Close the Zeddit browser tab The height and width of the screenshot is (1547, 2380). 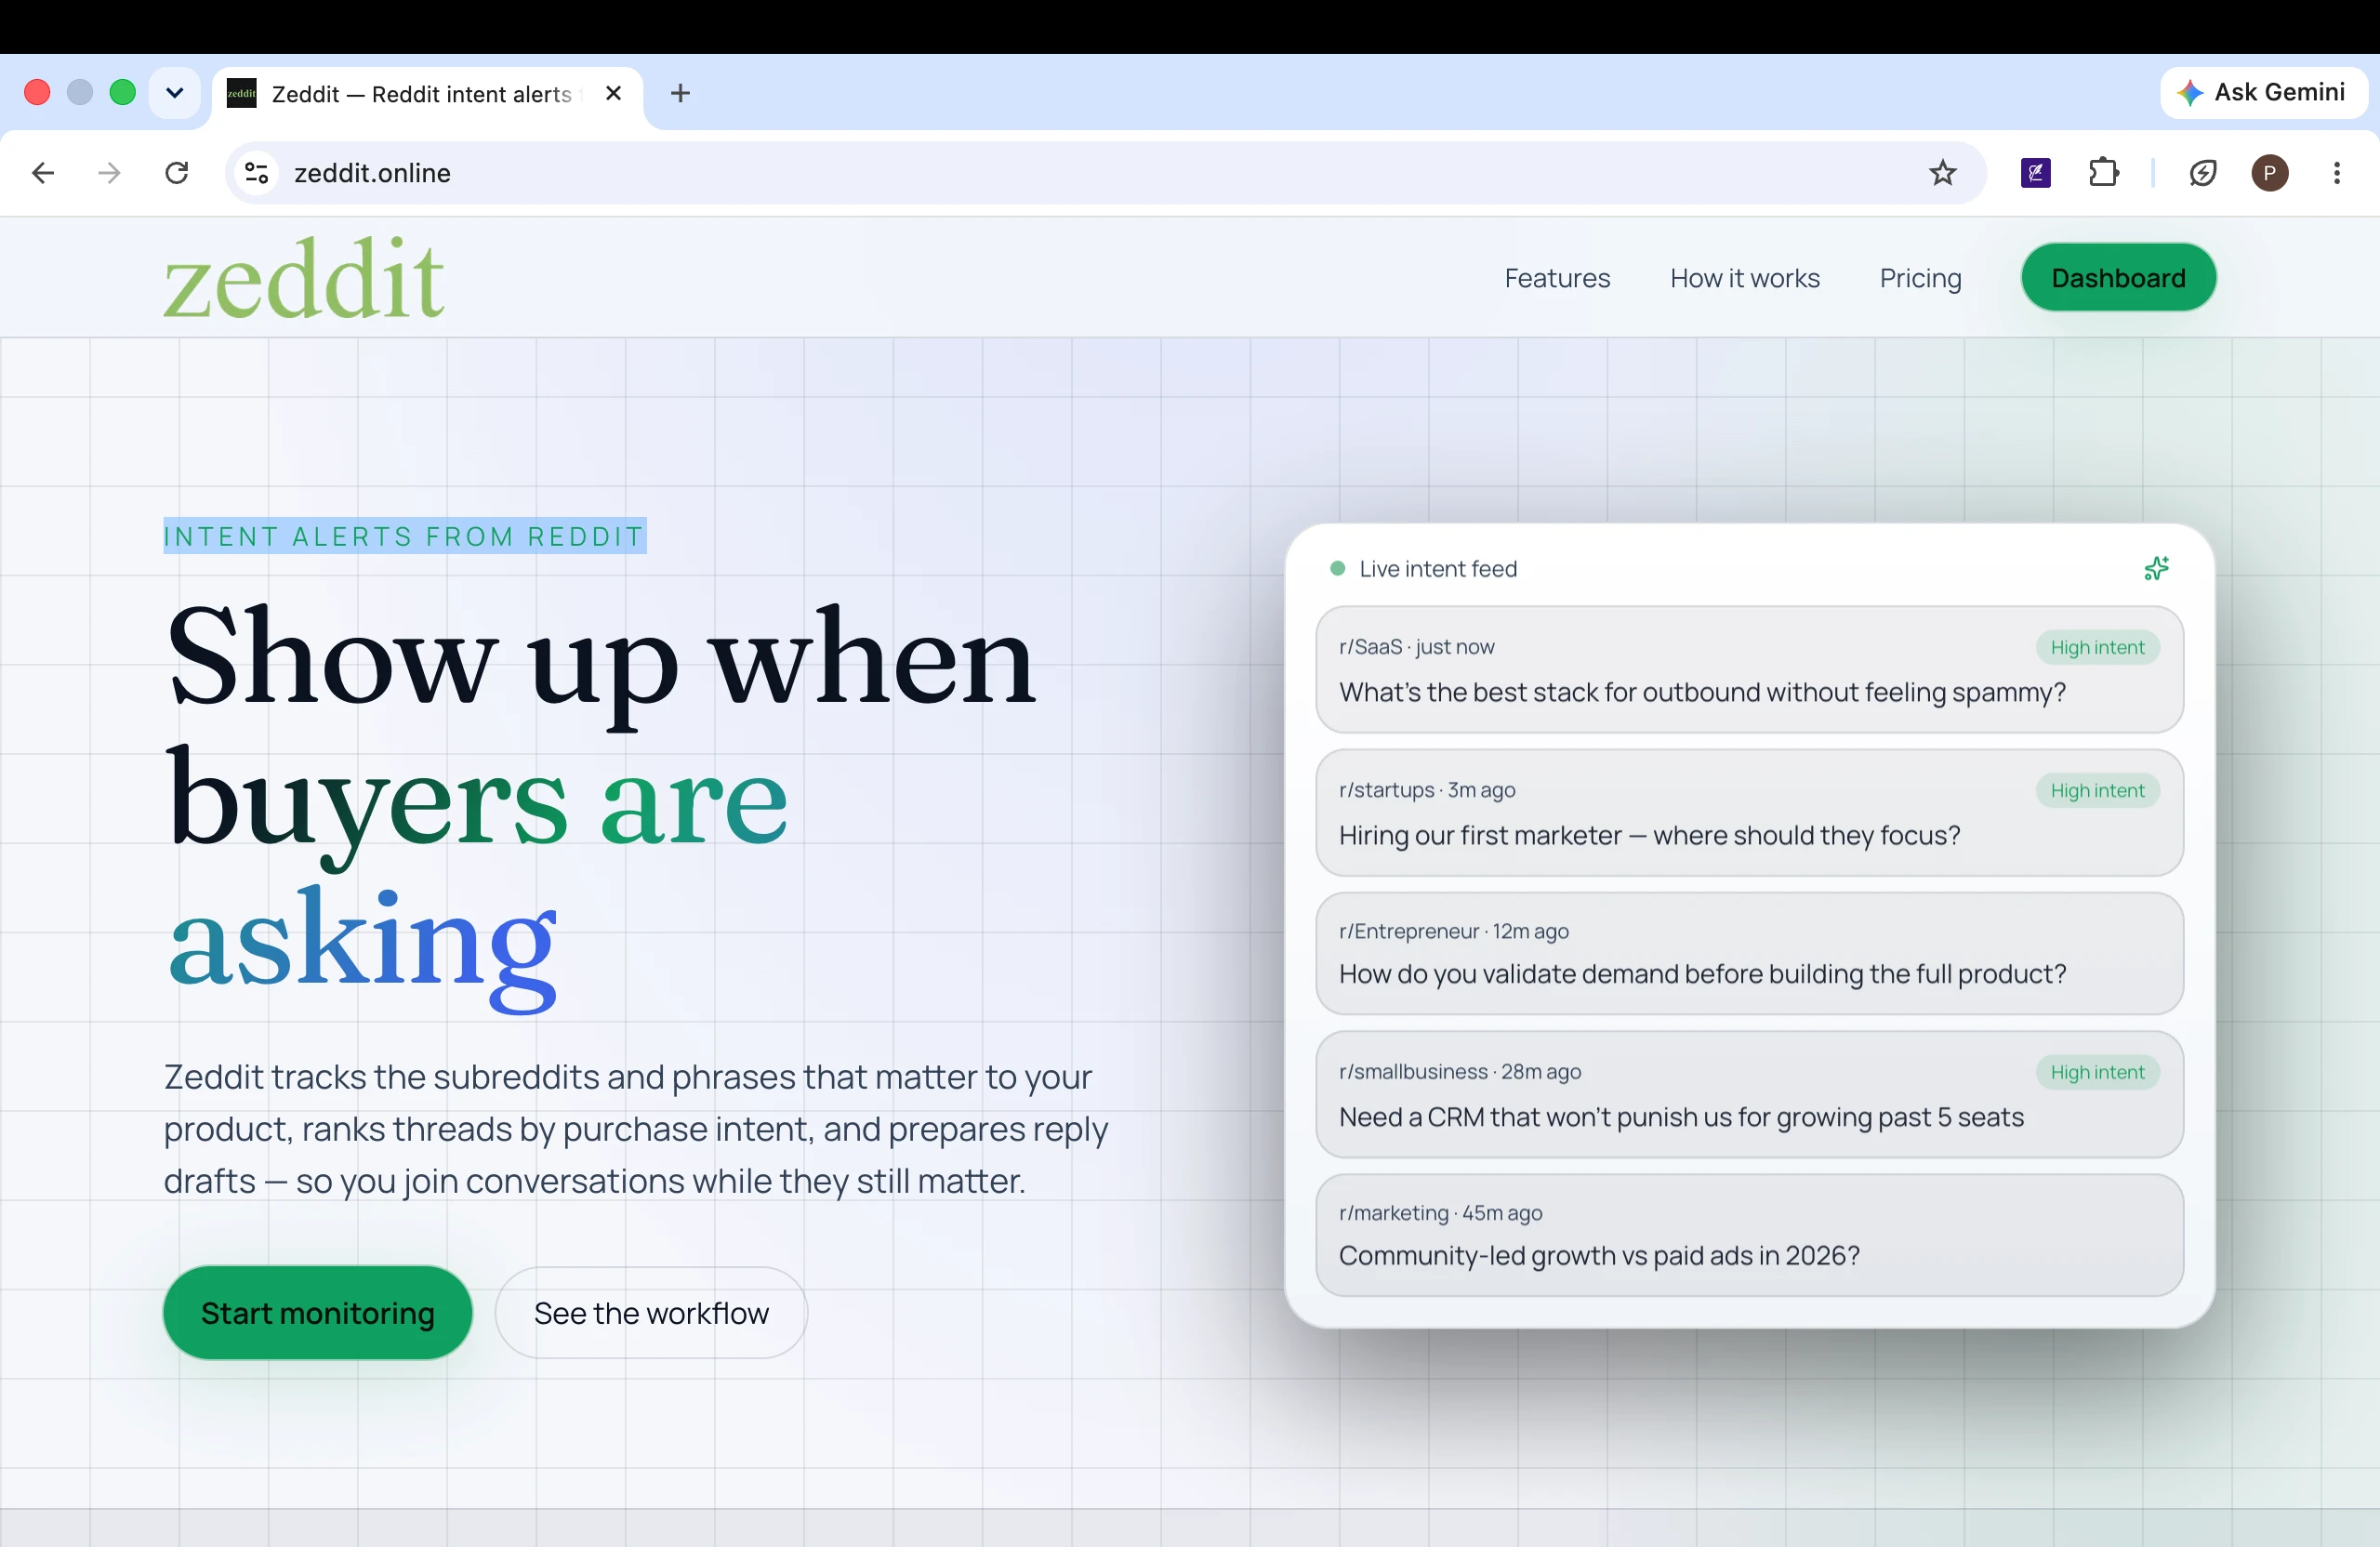(614, 93)
